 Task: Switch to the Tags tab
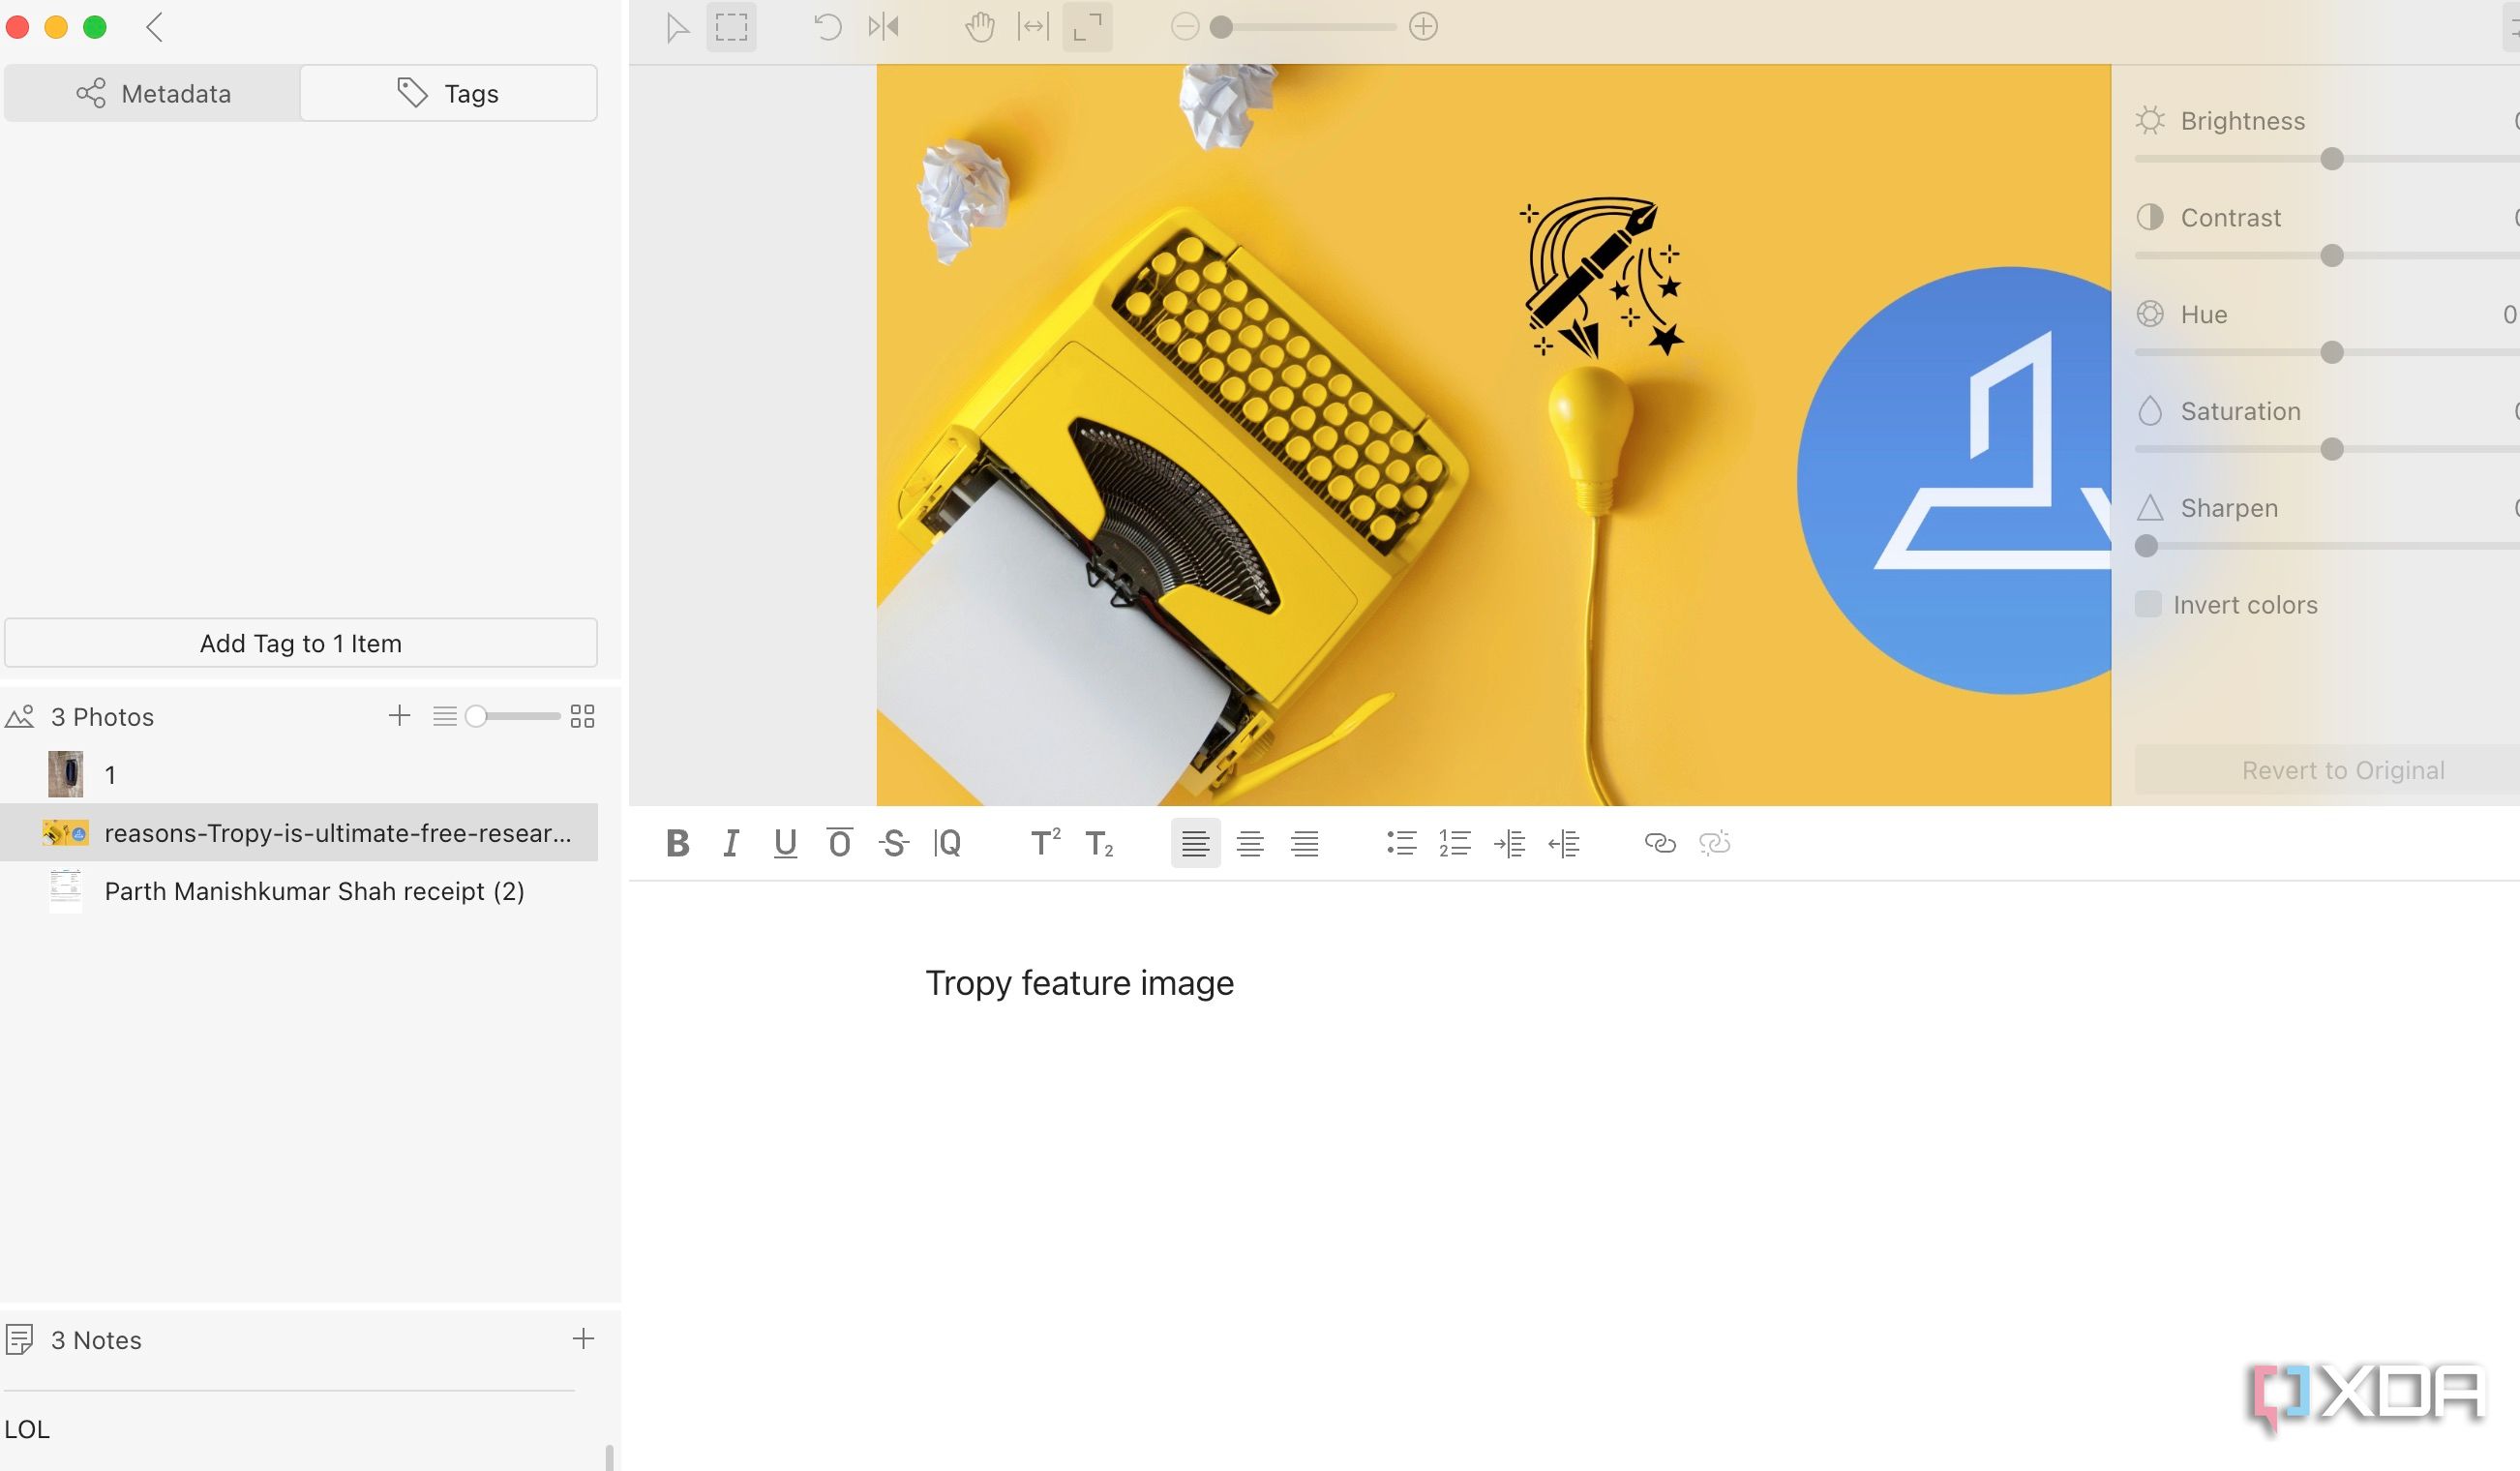click(448, 93)
